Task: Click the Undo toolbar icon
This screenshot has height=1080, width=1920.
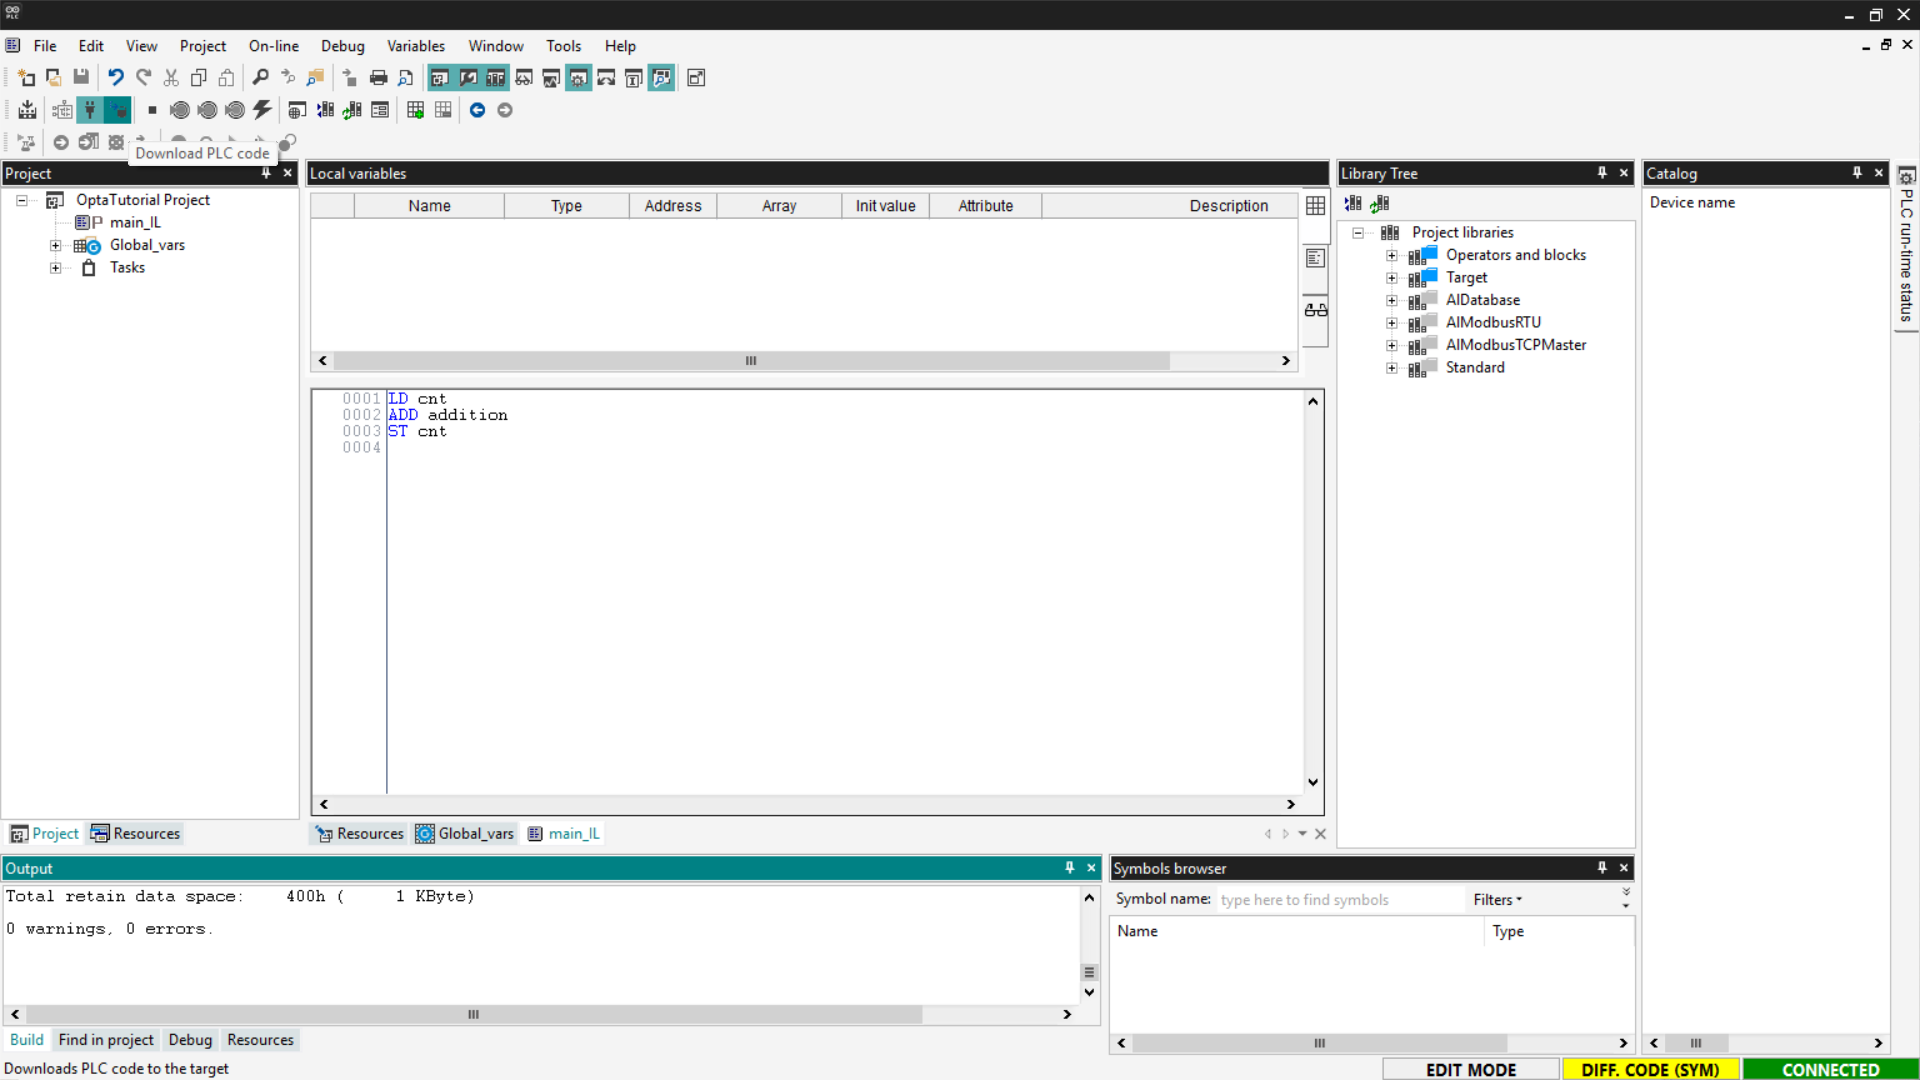Action: pyautogui.click(x=116, y=78)
